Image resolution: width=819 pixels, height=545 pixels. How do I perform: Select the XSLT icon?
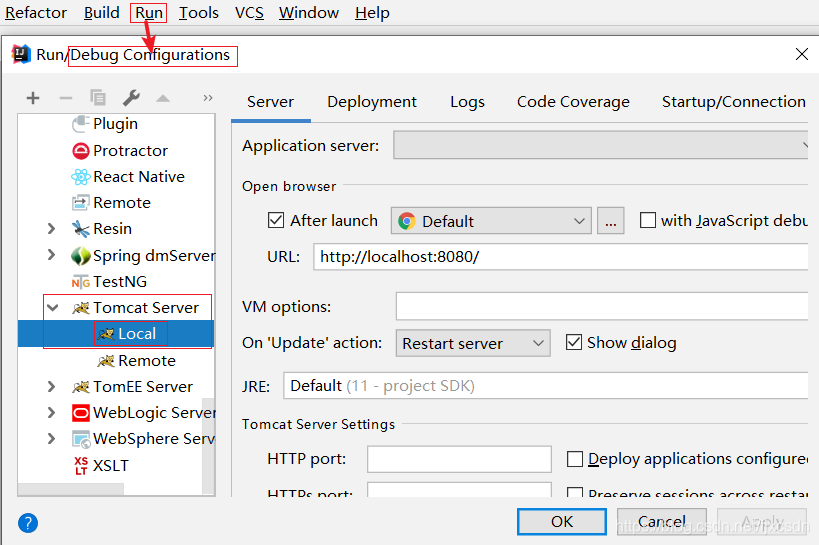click(x=80, y=466)
